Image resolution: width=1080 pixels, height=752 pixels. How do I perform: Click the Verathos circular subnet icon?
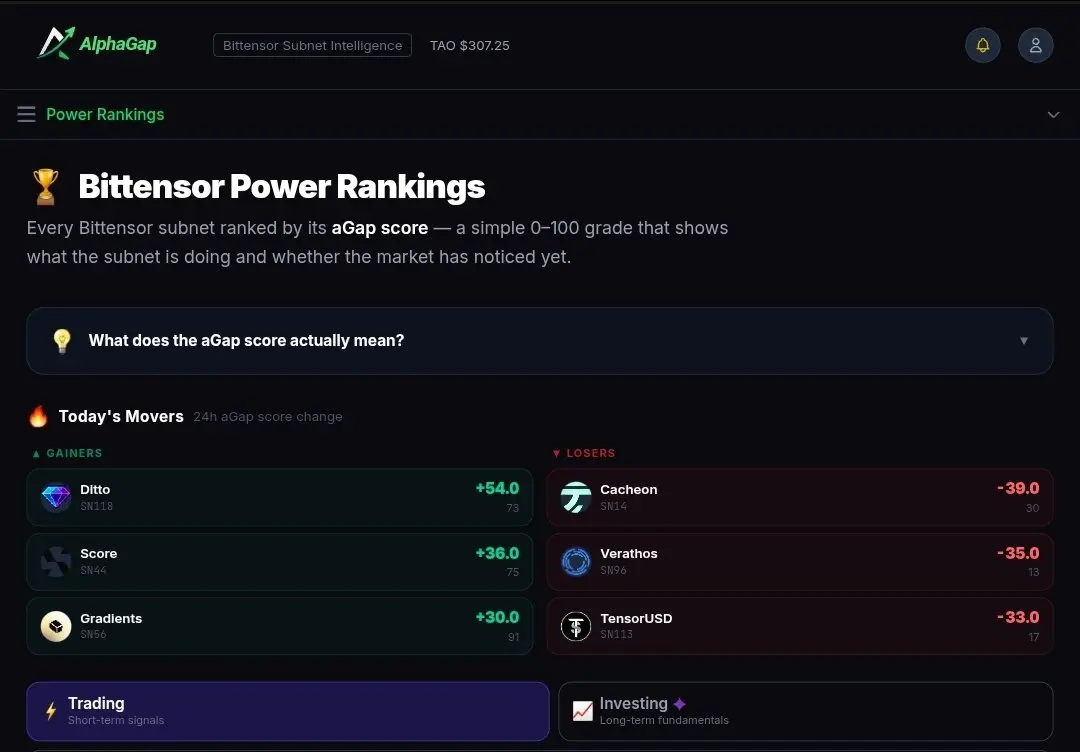click(576, 561)
